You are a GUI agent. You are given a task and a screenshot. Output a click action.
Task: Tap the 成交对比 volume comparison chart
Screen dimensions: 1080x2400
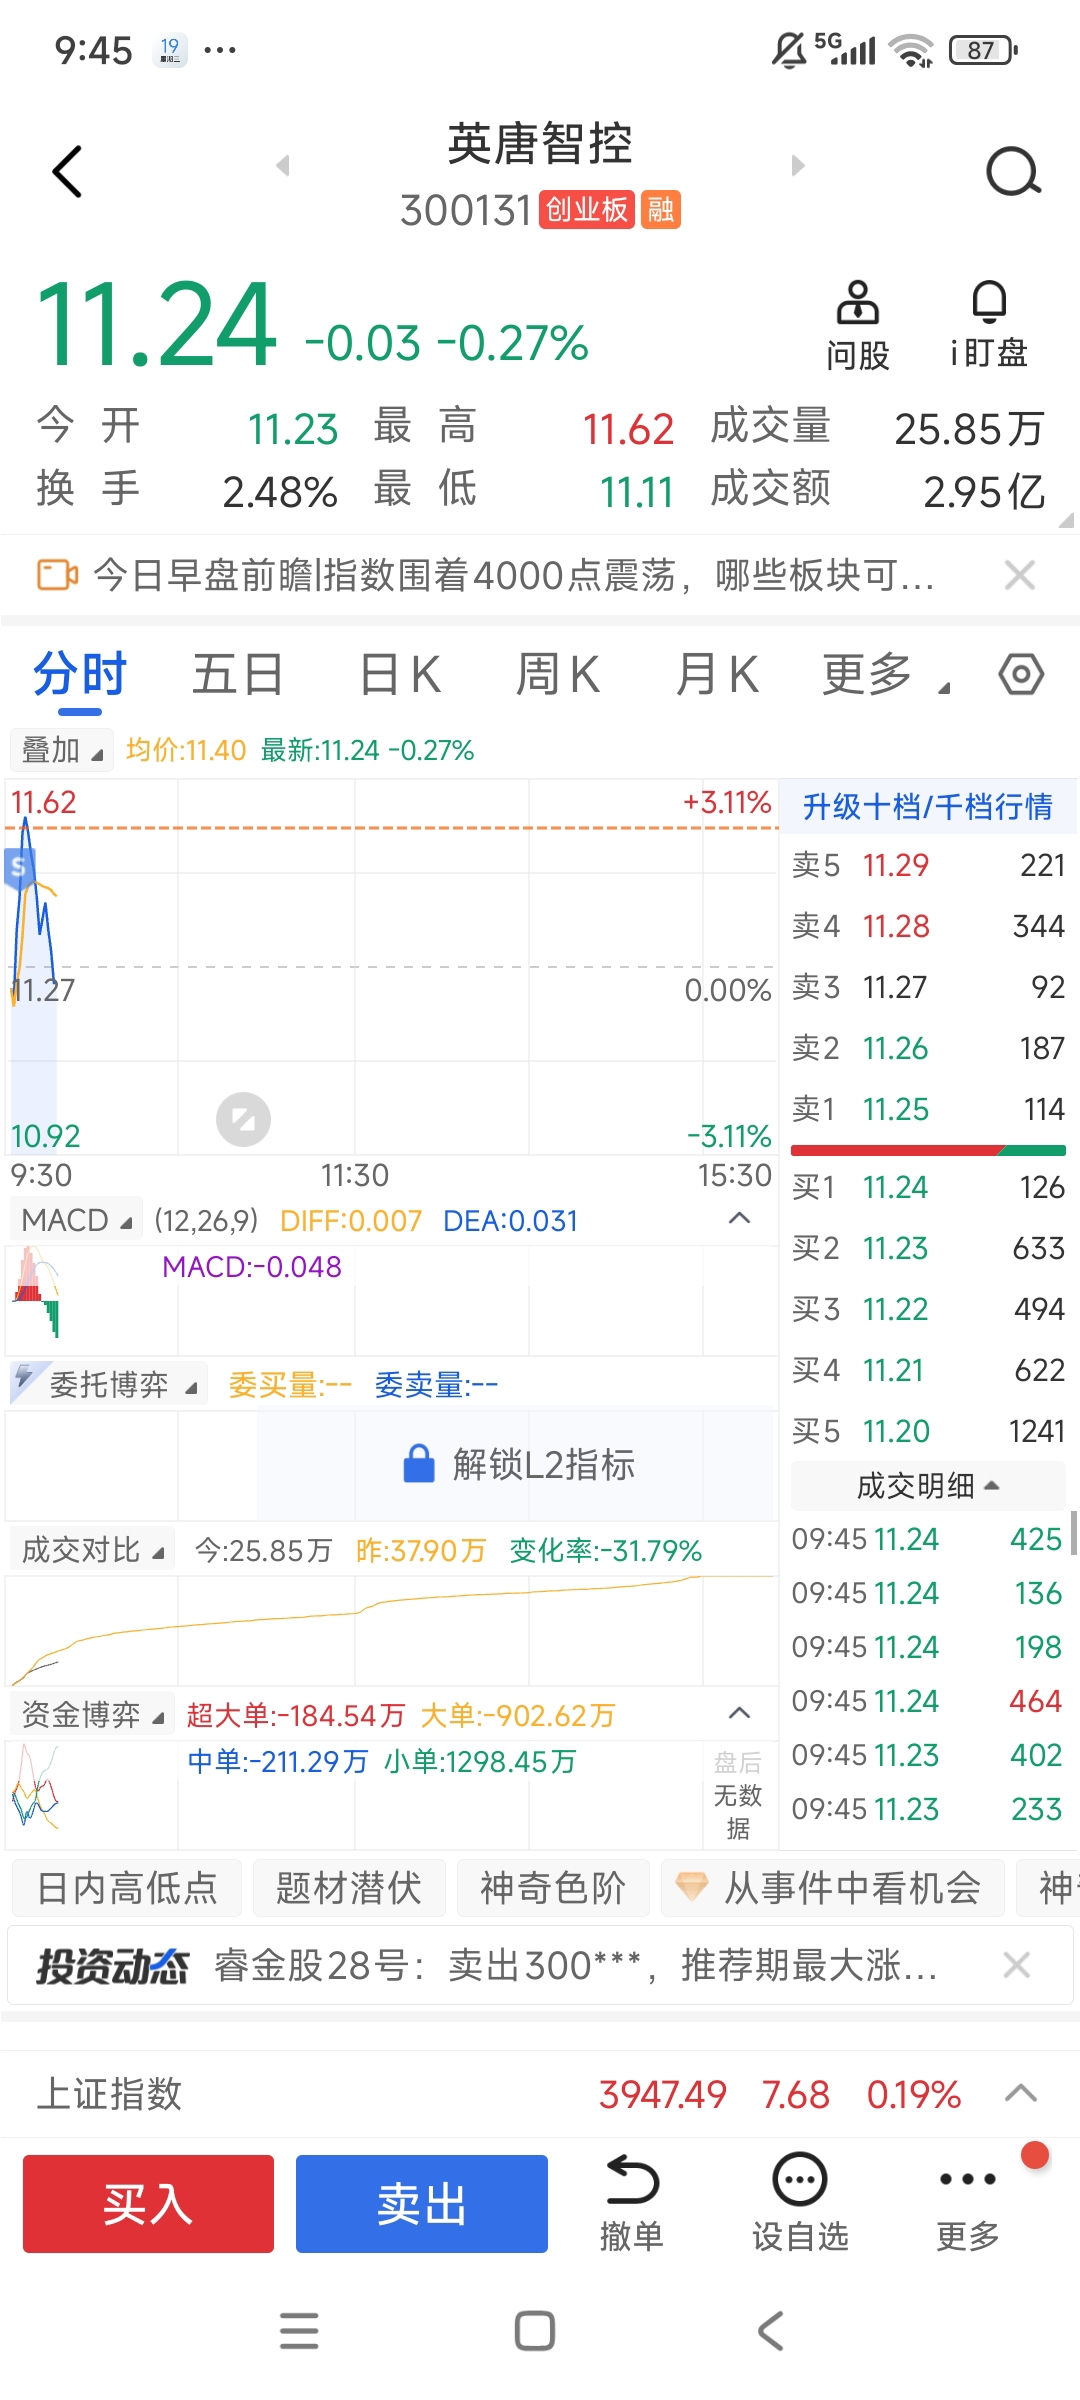point(392,1630)
